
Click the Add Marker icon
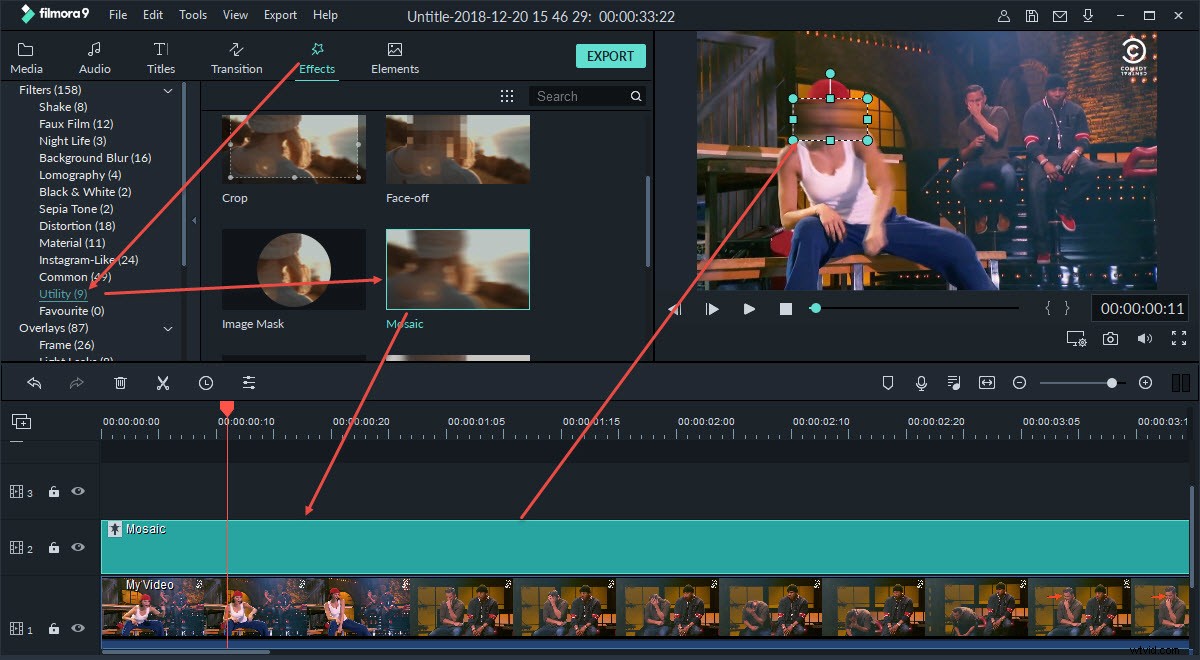point(887,382)
